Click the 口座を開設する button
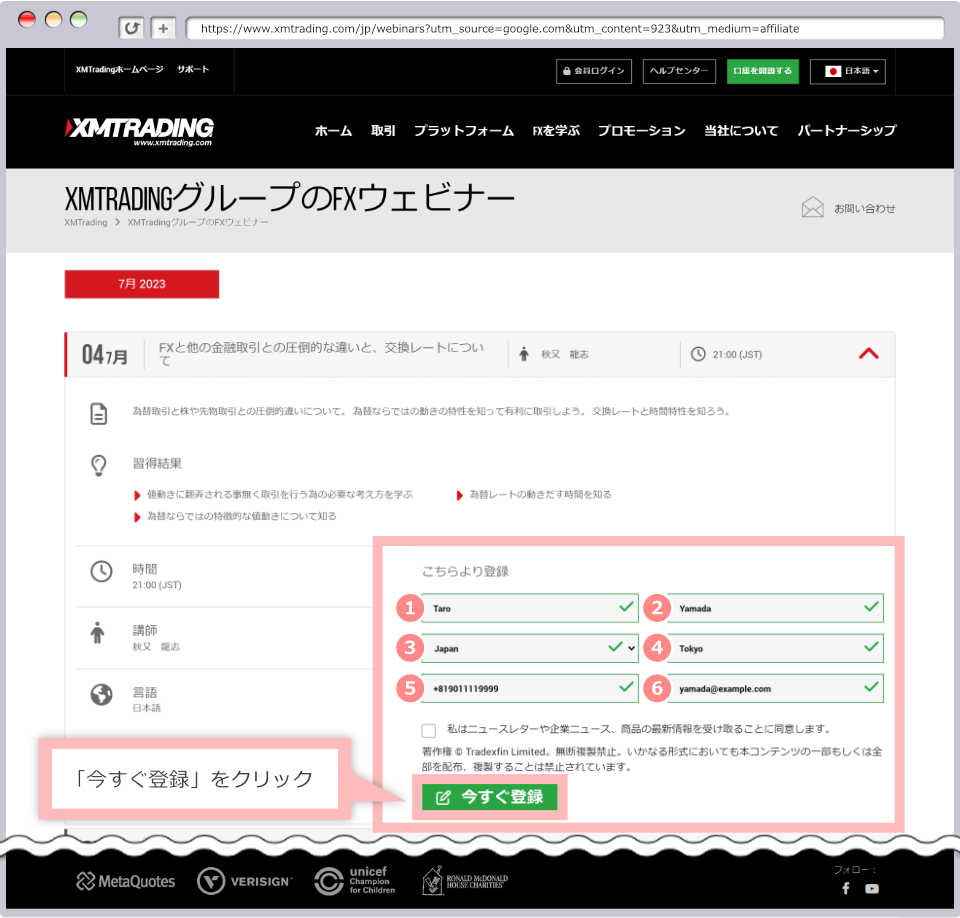The height and width of the screenshot is (918, 960). click(762, 71)
